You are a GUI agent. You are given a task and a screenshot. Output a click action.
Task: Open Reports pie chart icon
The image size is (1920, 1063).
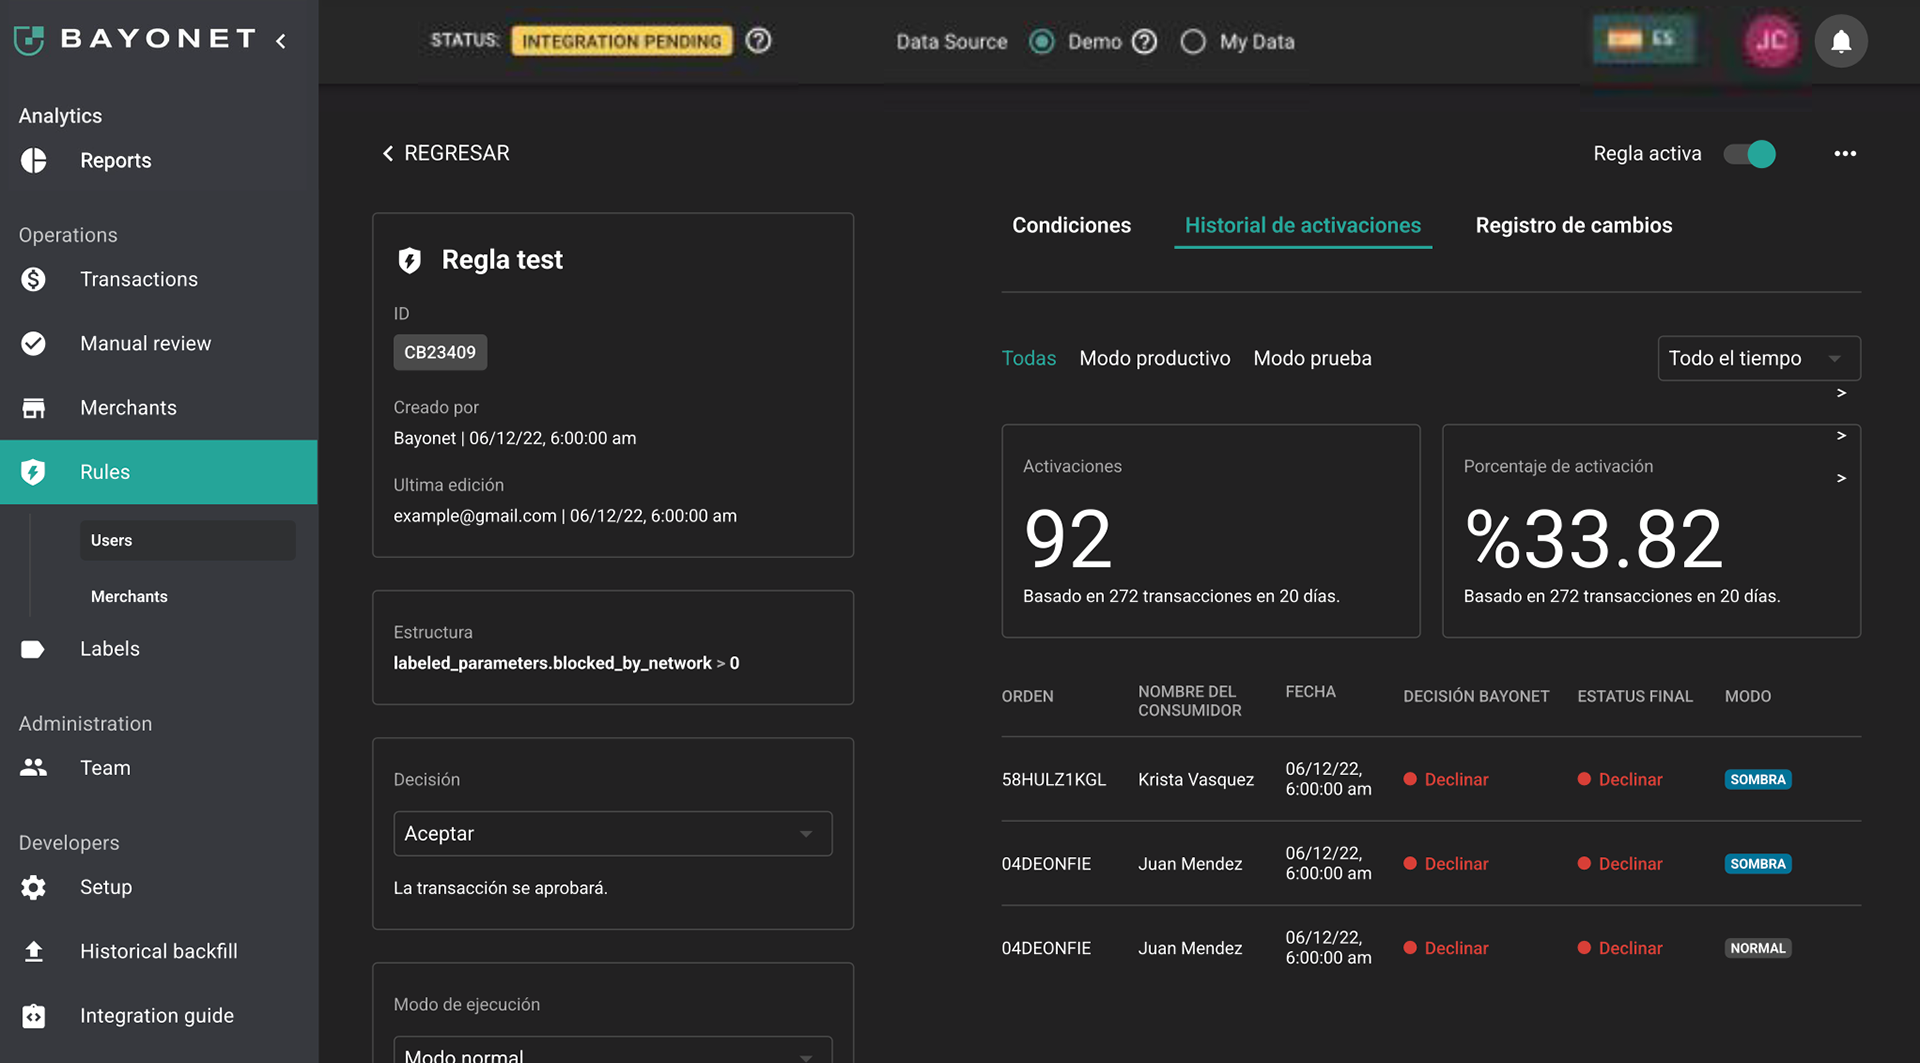34,160
